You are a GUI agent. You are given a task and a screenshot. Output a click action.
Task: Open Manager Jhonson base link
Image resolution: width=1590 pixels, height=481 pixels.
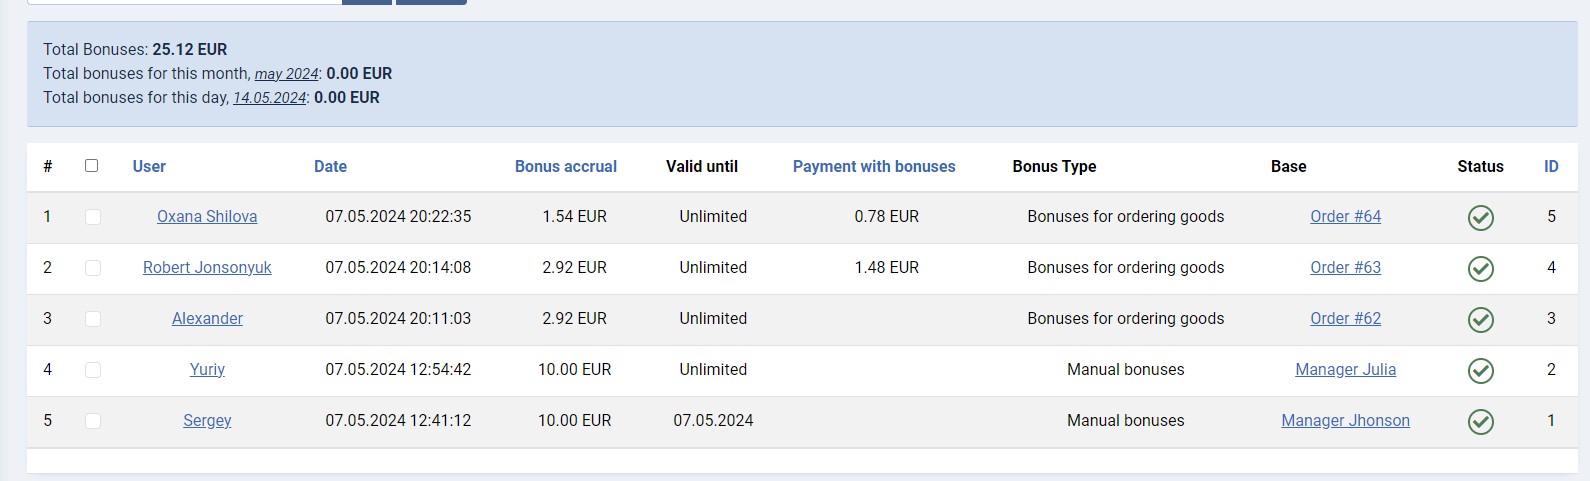(1345, 421)
